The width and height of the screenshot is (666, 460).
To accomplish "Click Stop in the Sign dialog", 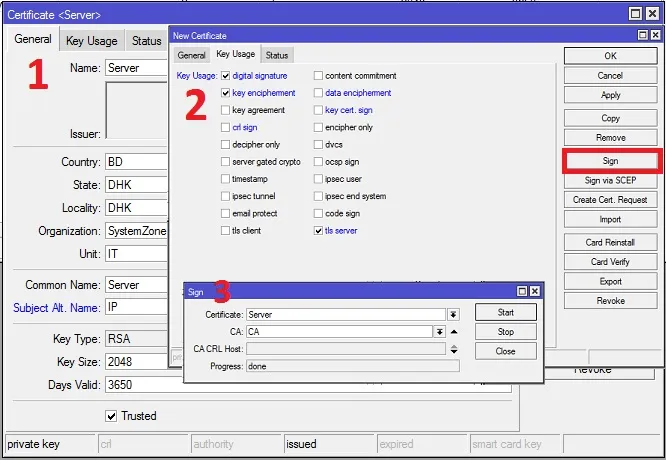I will [x=505, y=332].
